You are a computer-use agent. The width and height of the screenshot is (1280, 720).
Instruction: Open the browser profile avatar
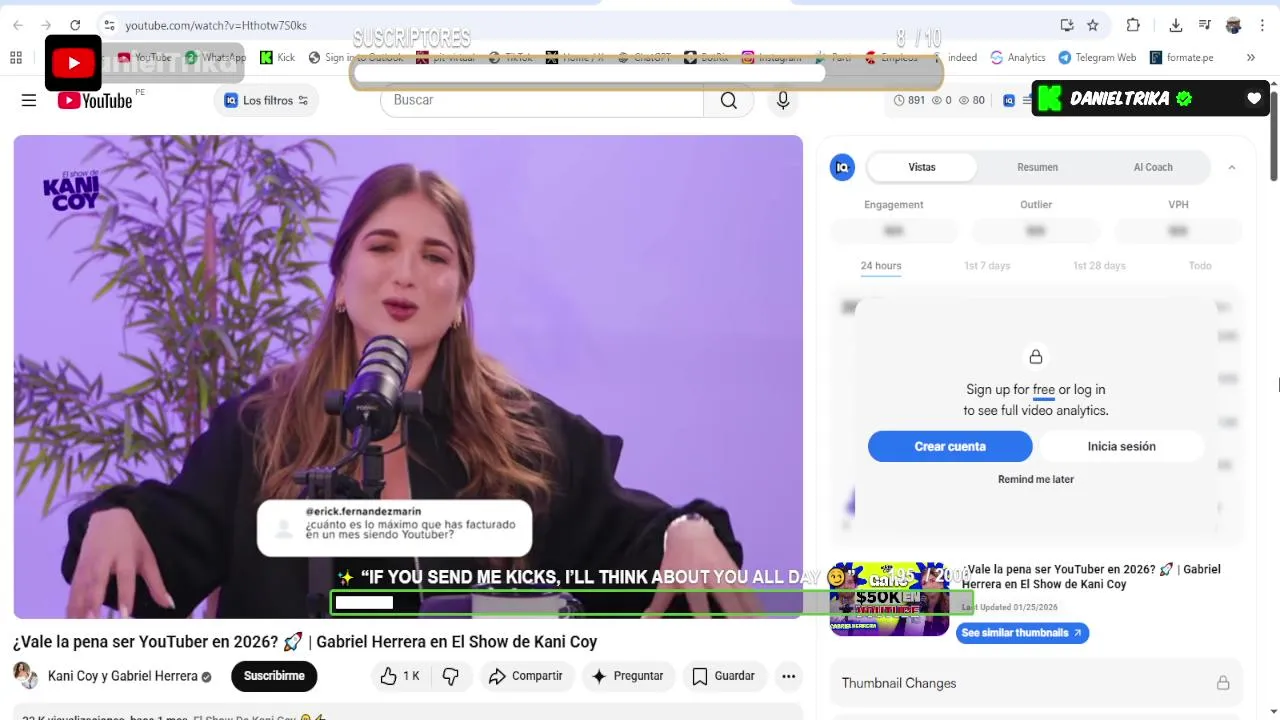(1233, 25)
